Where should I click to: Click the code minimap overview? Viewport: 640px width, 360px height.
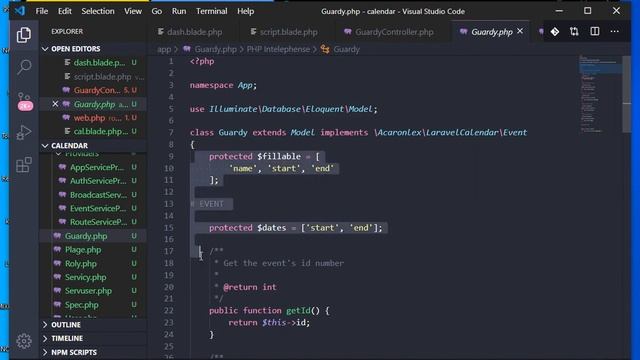click(x=600, y=94)
